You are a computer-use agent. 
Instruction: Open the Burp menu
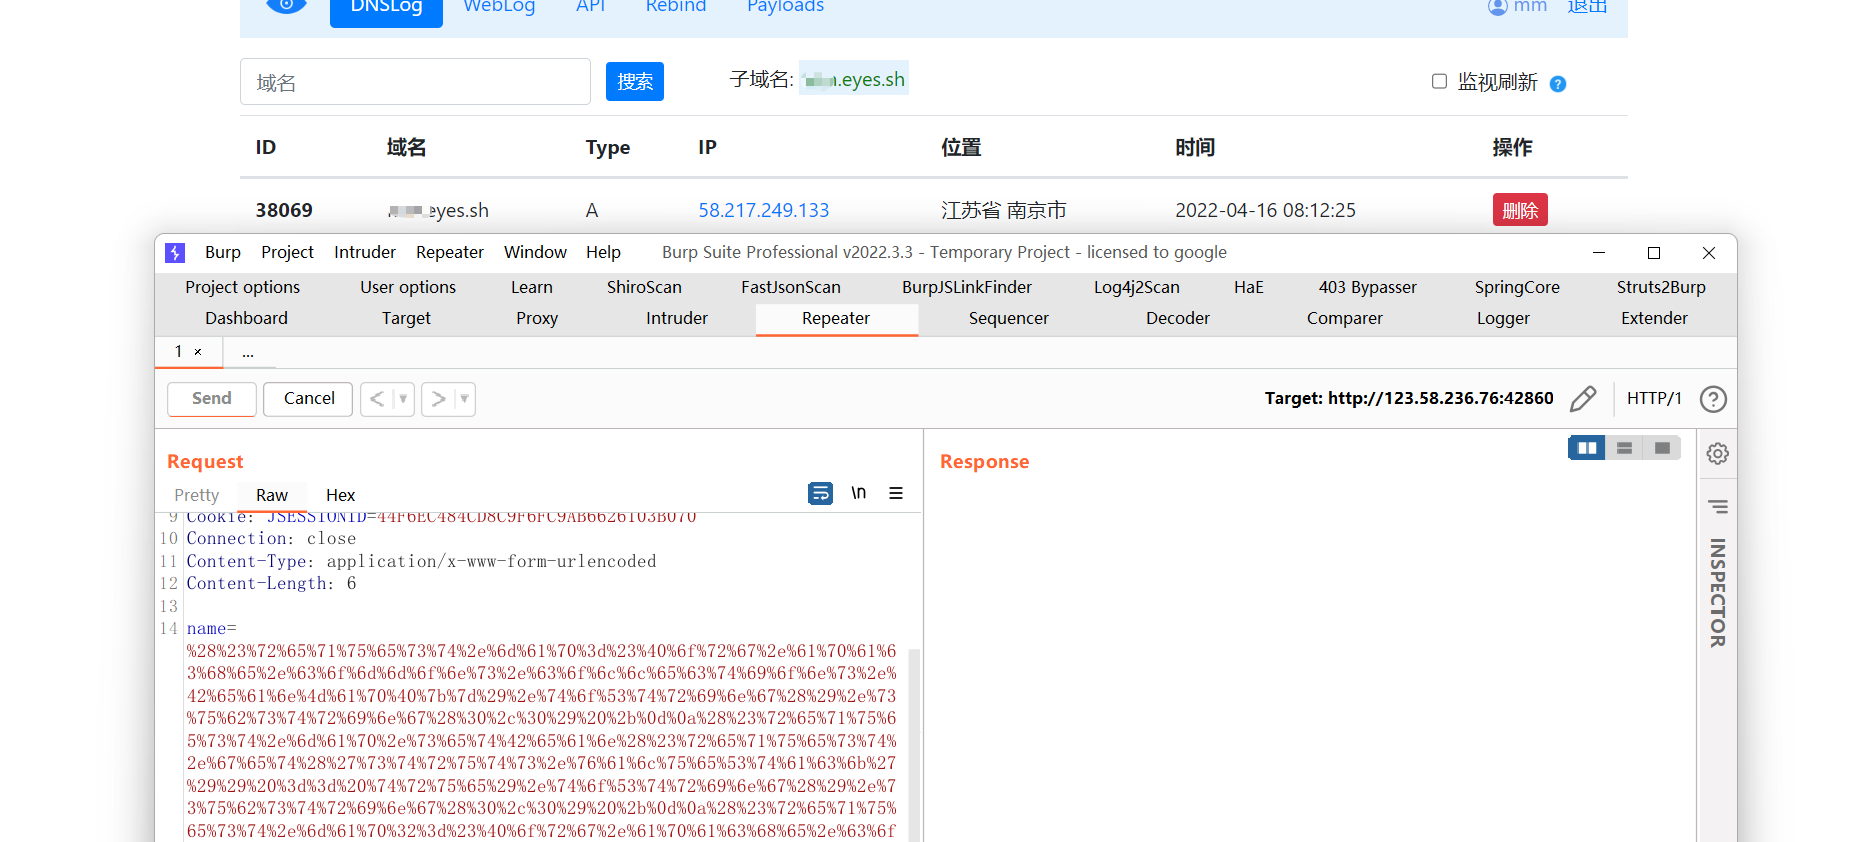click(223, 252)
